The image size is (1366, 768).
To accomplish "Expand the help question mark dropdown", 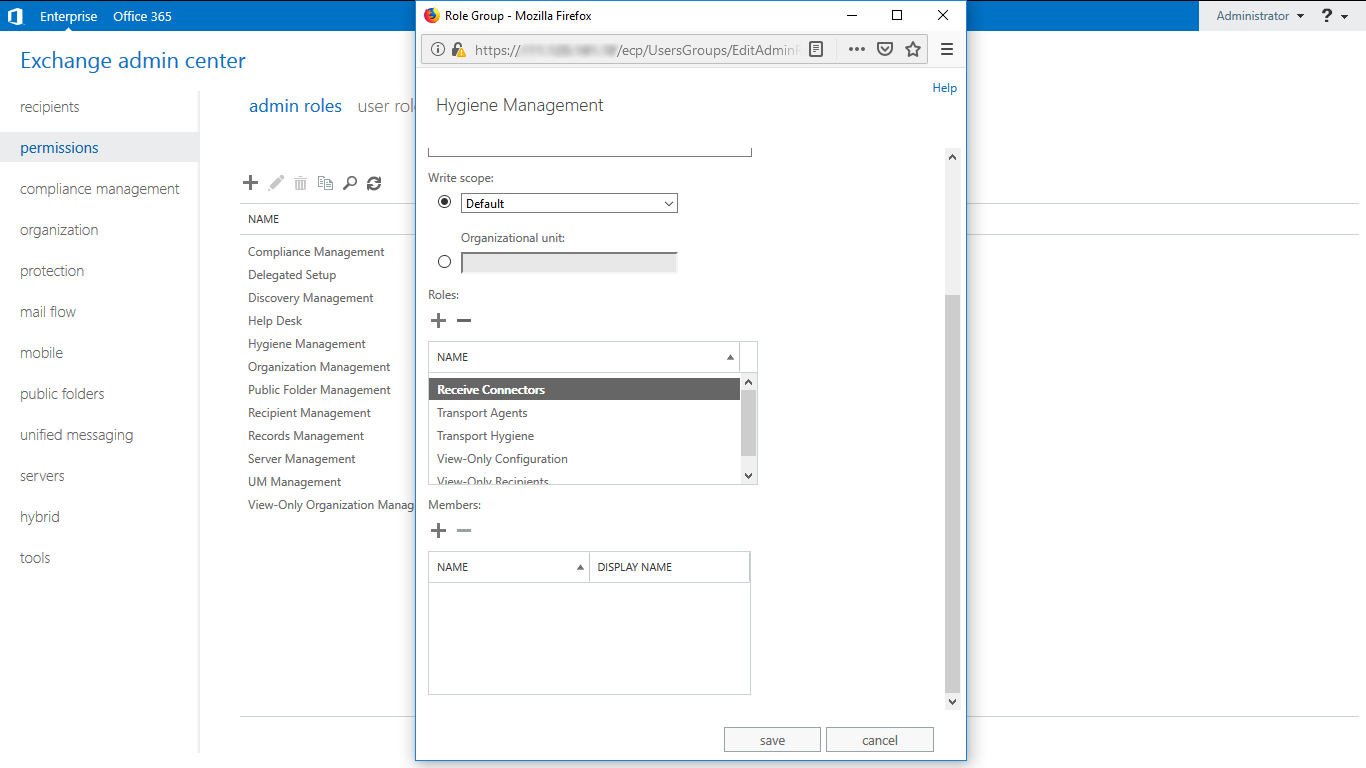I will pos(1334,16).
